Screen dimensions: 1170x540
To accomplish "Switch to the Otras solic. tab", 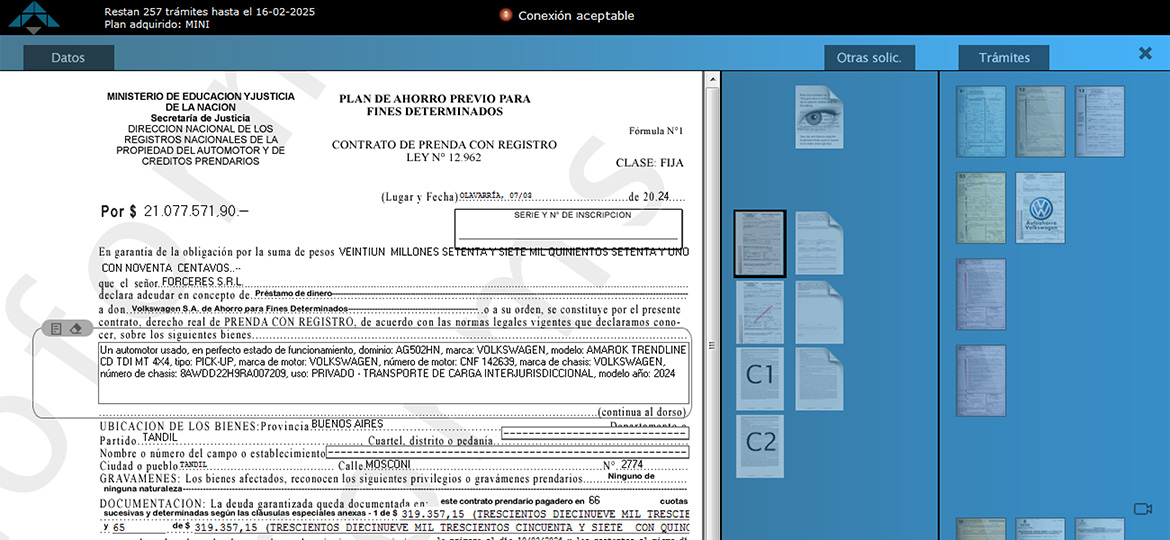I will [868, 58].
